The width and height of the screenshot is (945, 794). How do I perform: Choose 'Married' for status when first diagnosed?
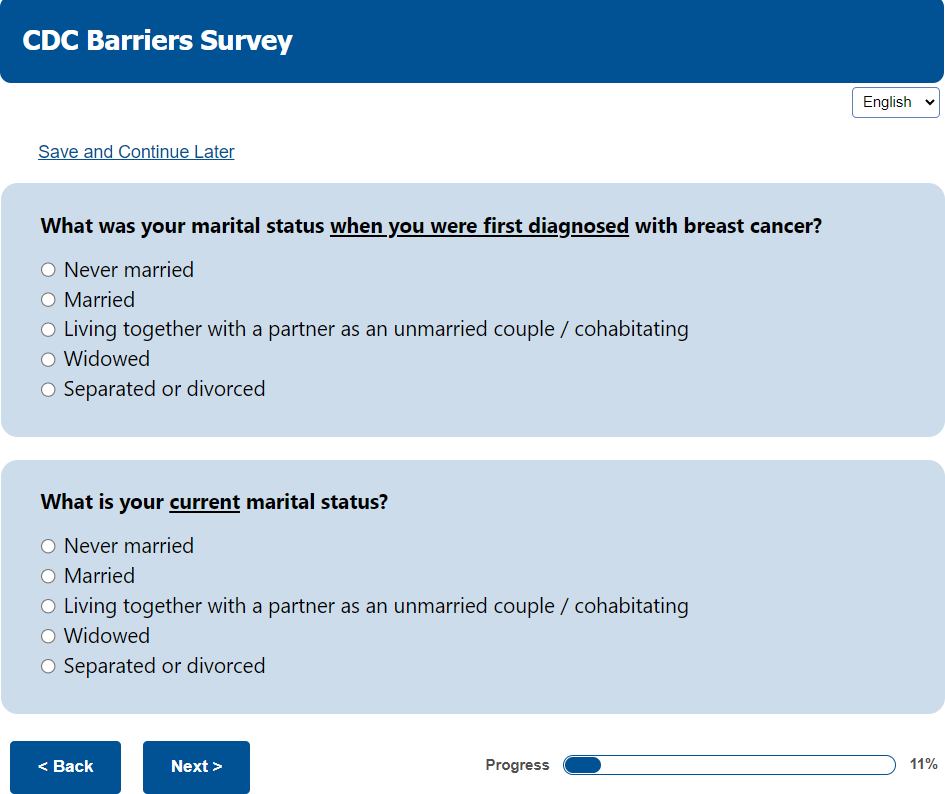coord(48,300)
